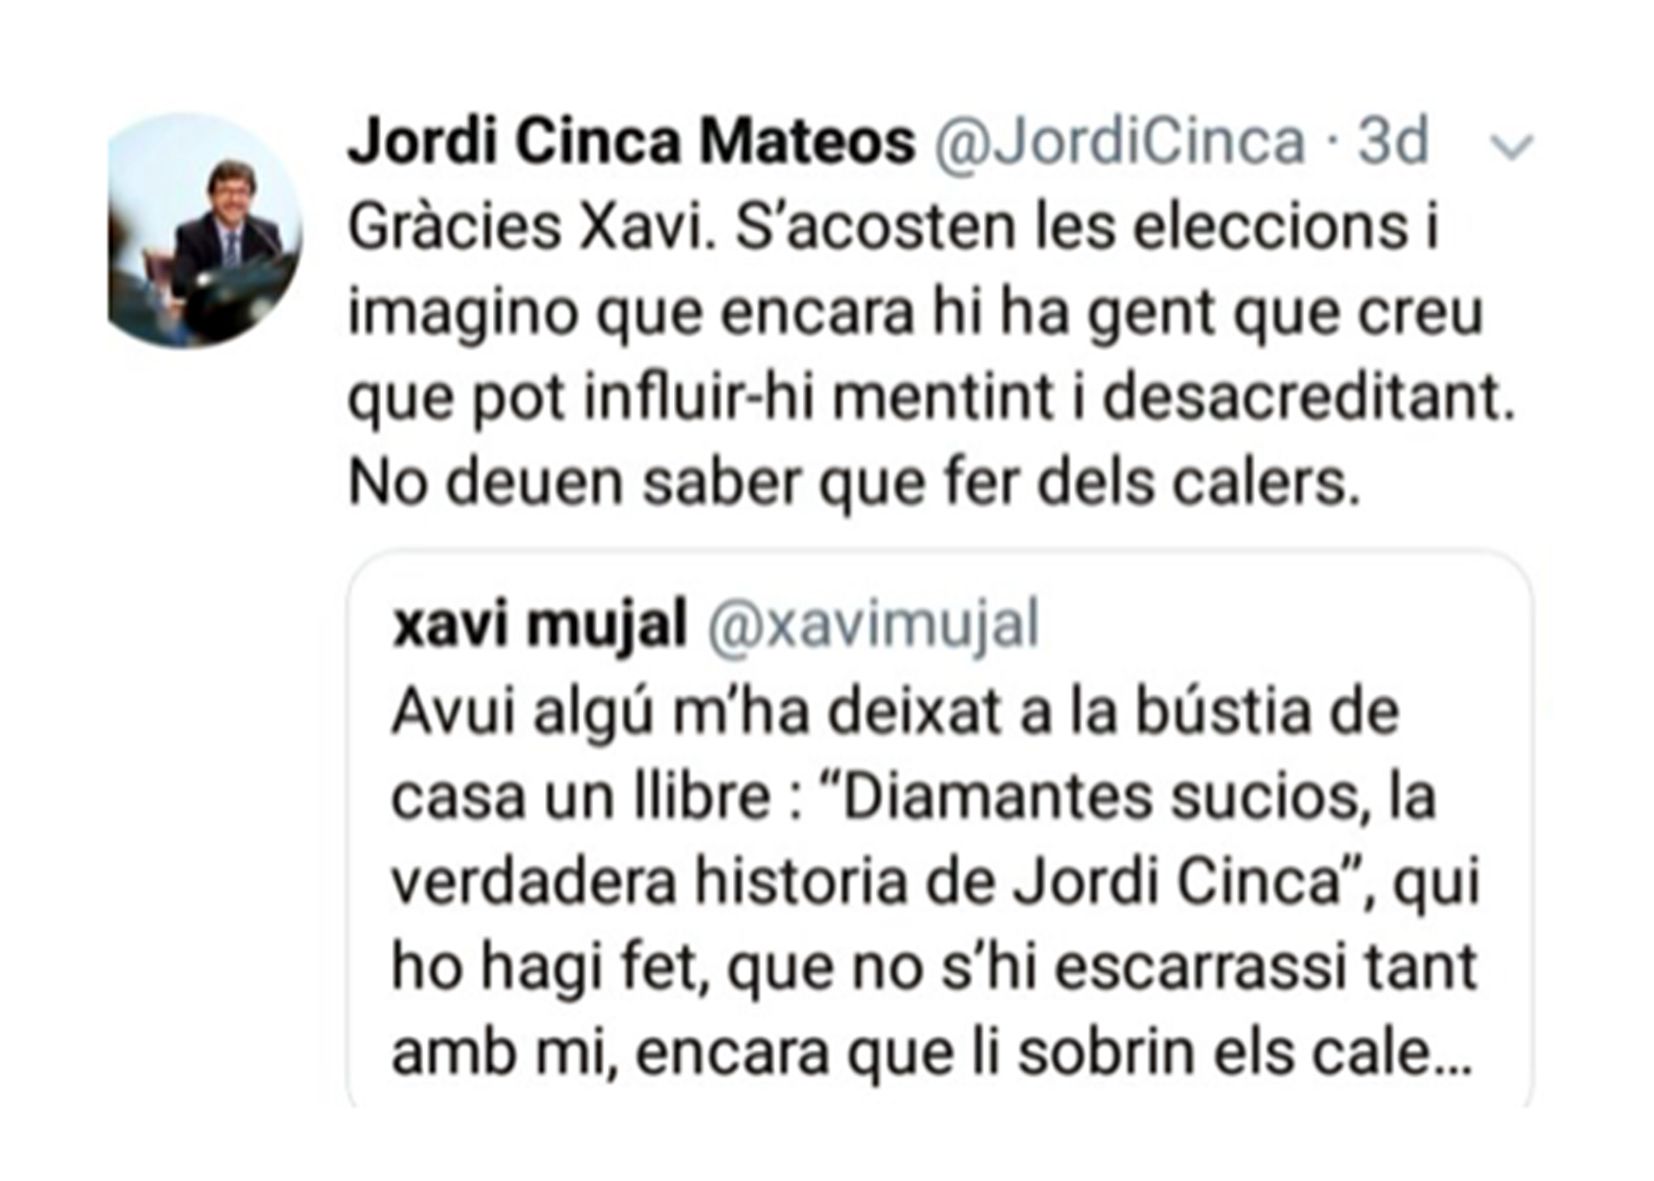Click quoted line starting "ho hagi fet"
The width and height of the screenshot is (1654, 1181).
(933, 967)
